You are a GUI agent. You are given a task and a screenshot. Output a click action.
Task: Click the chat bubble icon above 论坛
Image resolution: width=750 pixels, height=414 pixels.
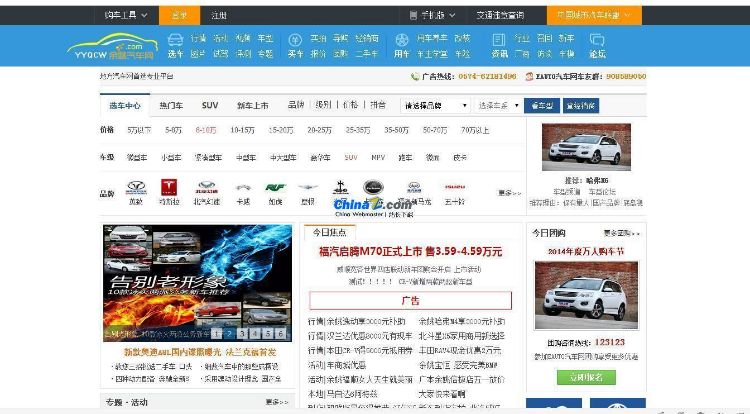[x=597, y=39]
